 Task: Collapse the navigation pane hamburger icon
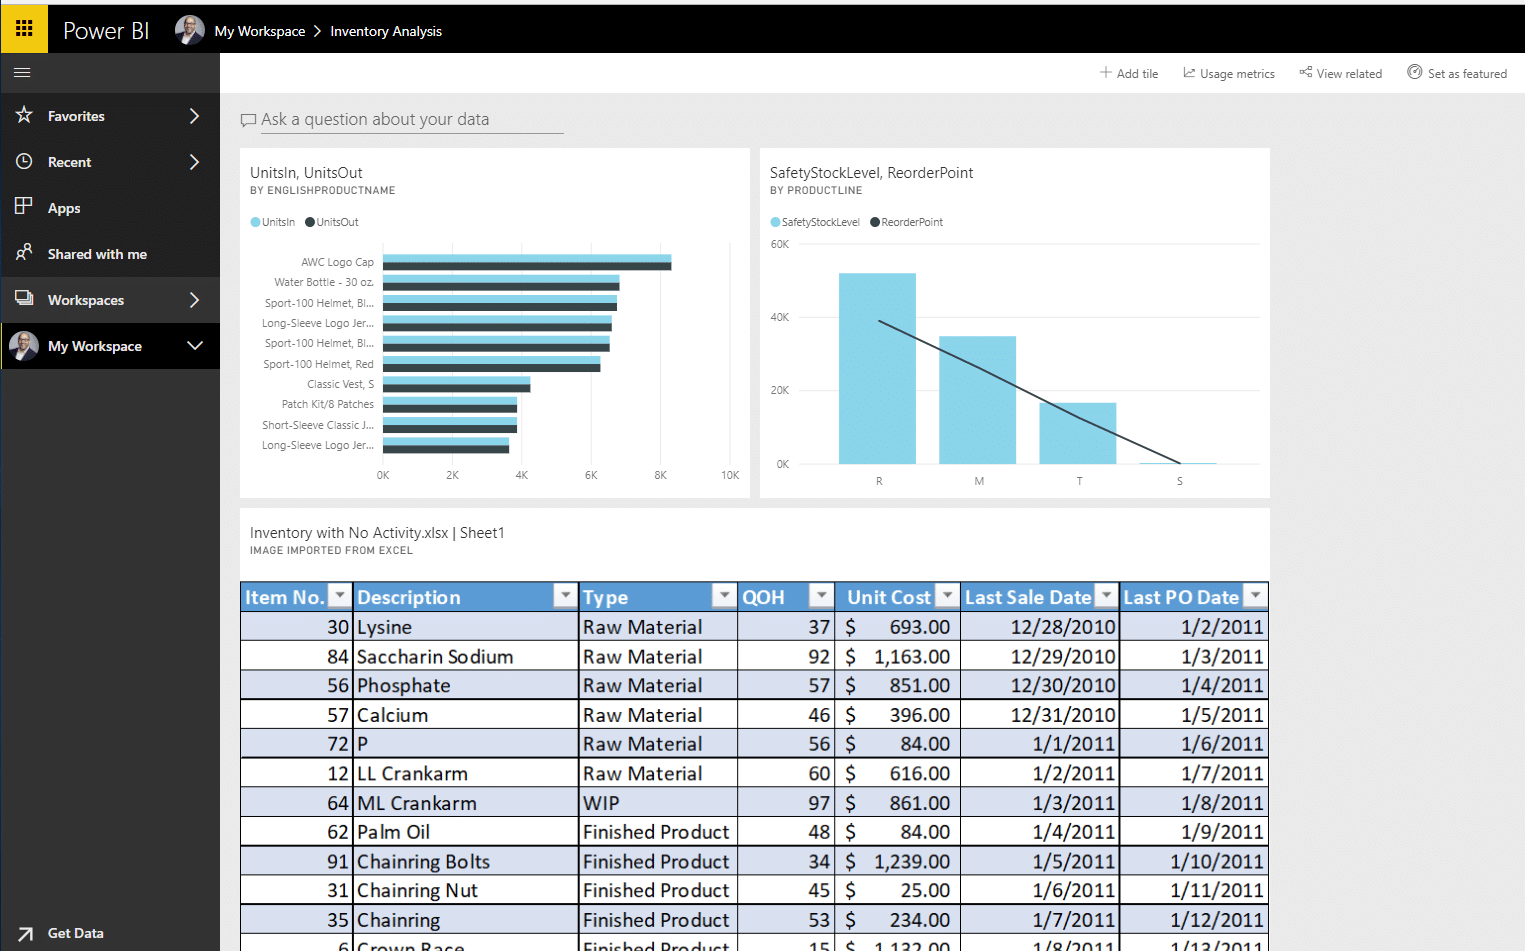tap(22, 73)
